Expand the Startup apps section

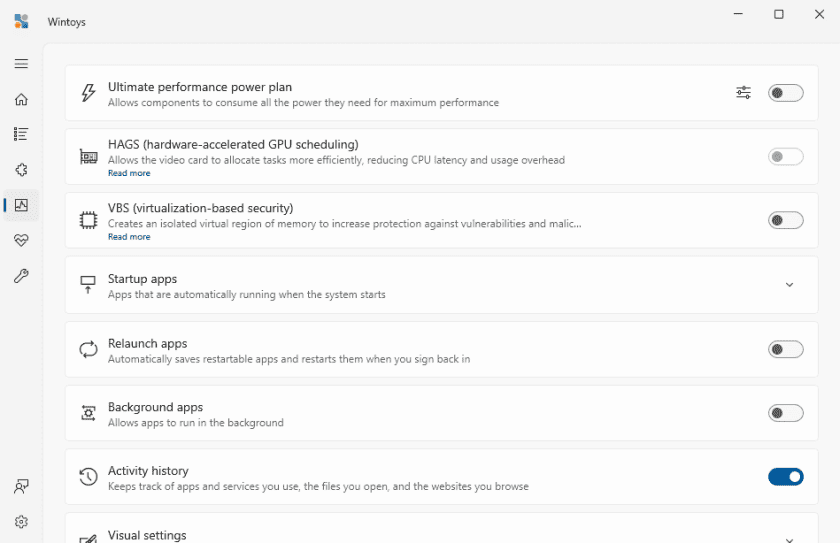point(789,285)
